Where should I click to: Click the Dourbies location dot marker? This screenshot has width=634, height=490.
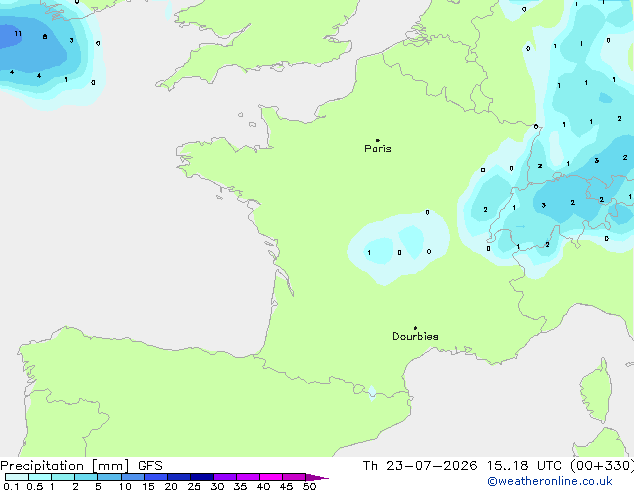[x=415, y=328]
